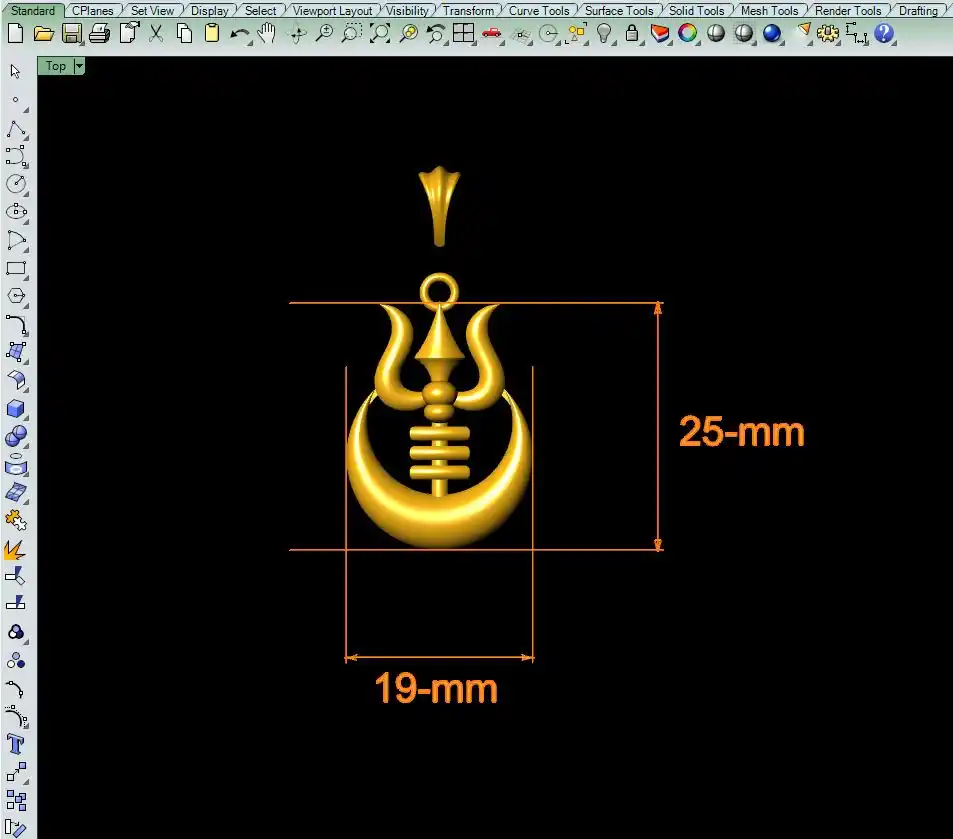Toggle the padlock lock objects icon
This screenshot has height=839, width=953.
632,34
